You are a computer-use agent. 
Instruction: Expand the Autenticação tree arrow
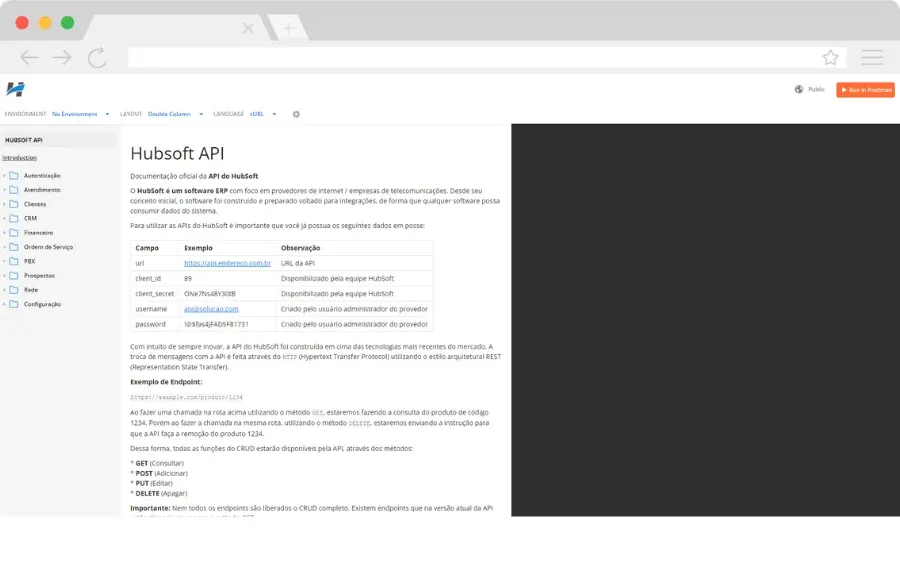click(4, 176)
